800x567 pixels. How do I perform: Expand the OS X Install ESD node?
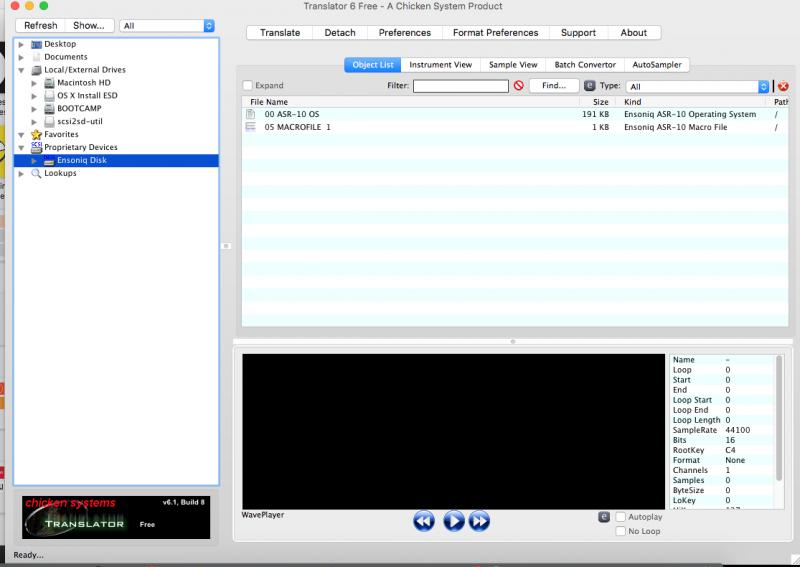(34, 95)
